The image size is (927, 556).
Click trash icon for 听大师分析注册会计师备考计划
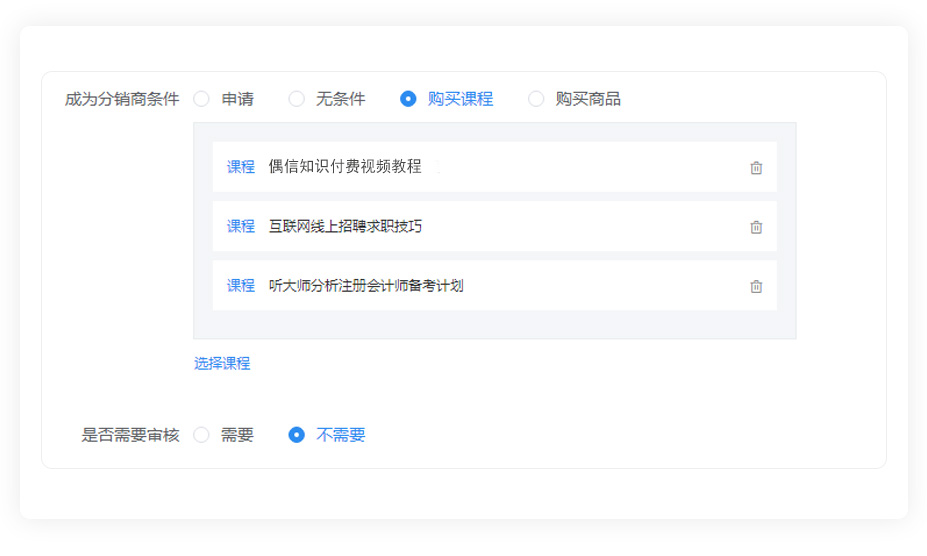click(x=756, y=287)
